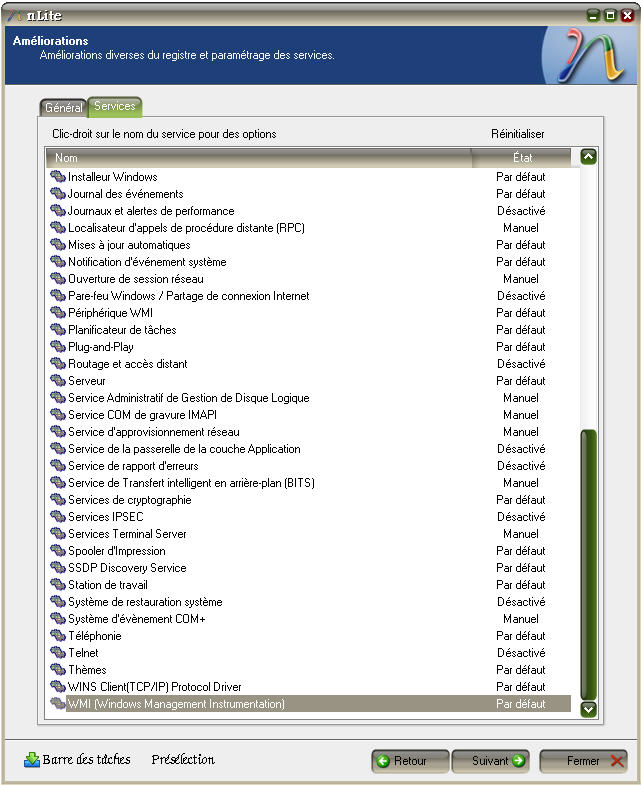This screenshot has width=641, height=785.
Task: Click the Désactivé state of Routage et accès distant
Action: coord(521,363)
